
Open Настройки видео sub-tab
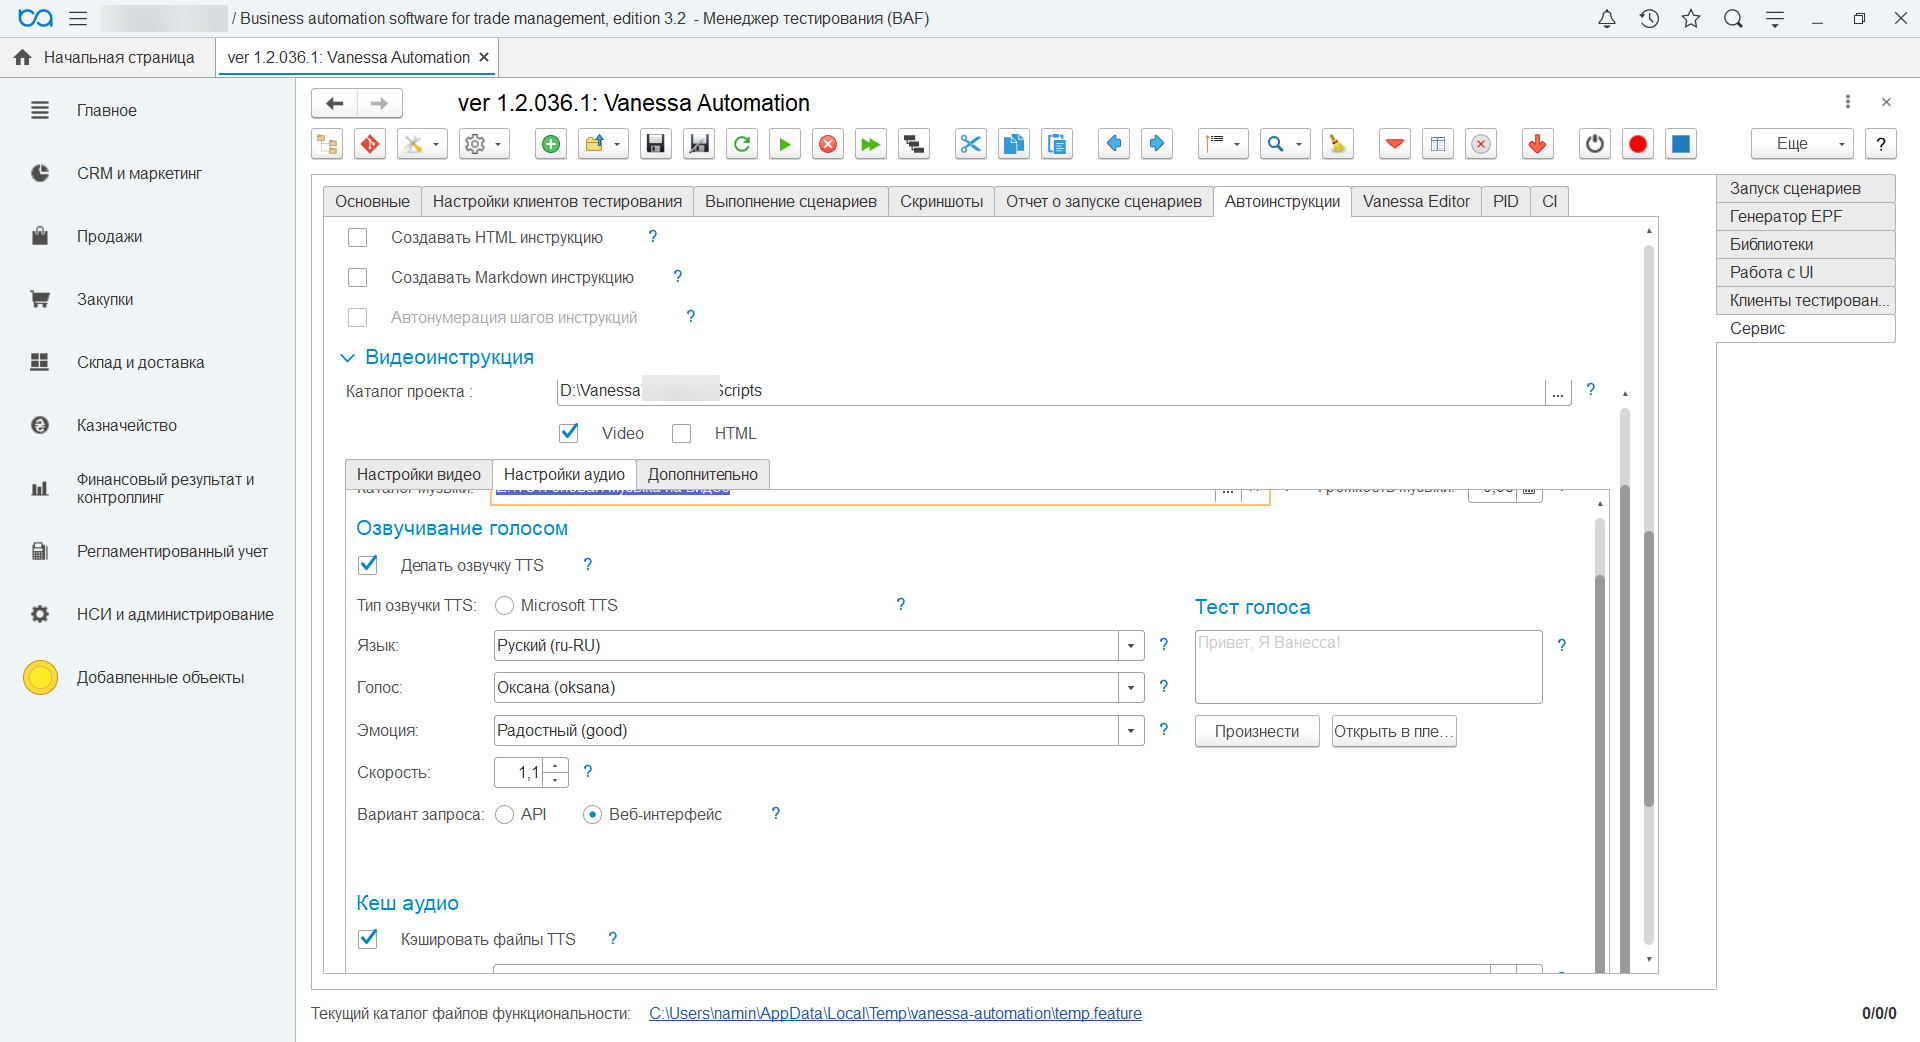pos(419,475)
